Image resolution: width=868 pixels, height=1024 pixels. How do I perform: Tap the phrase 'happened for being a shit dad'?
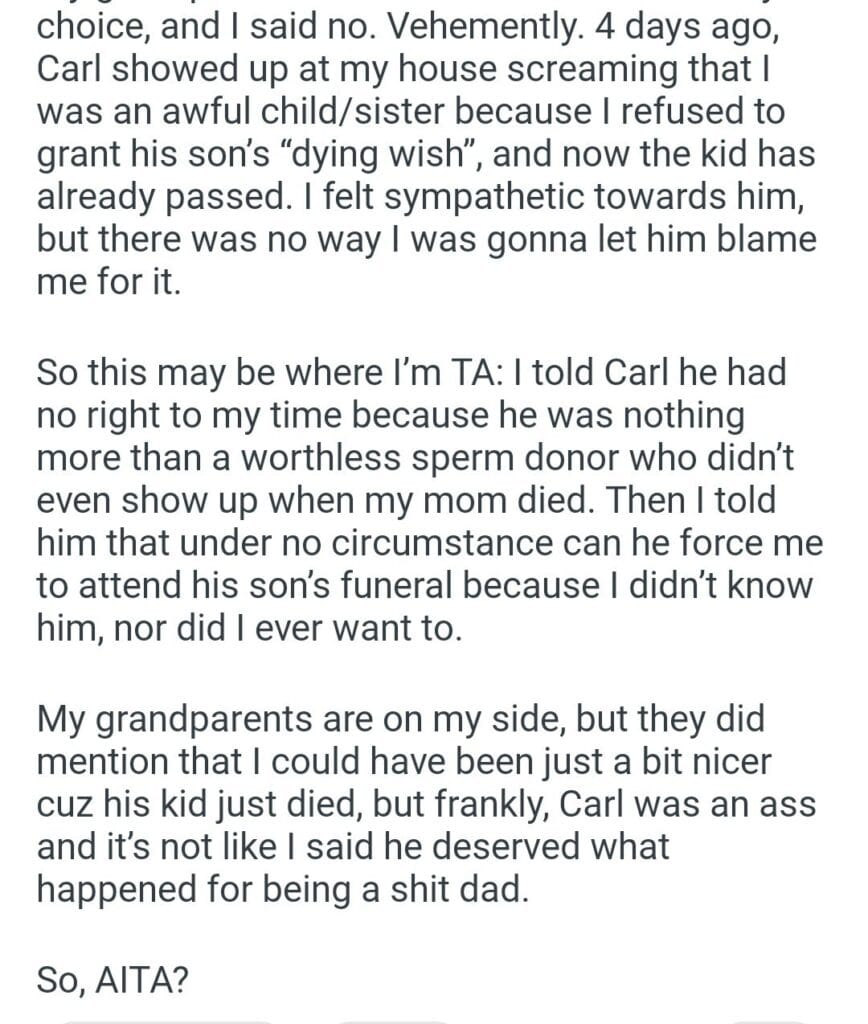coord(281,889)
